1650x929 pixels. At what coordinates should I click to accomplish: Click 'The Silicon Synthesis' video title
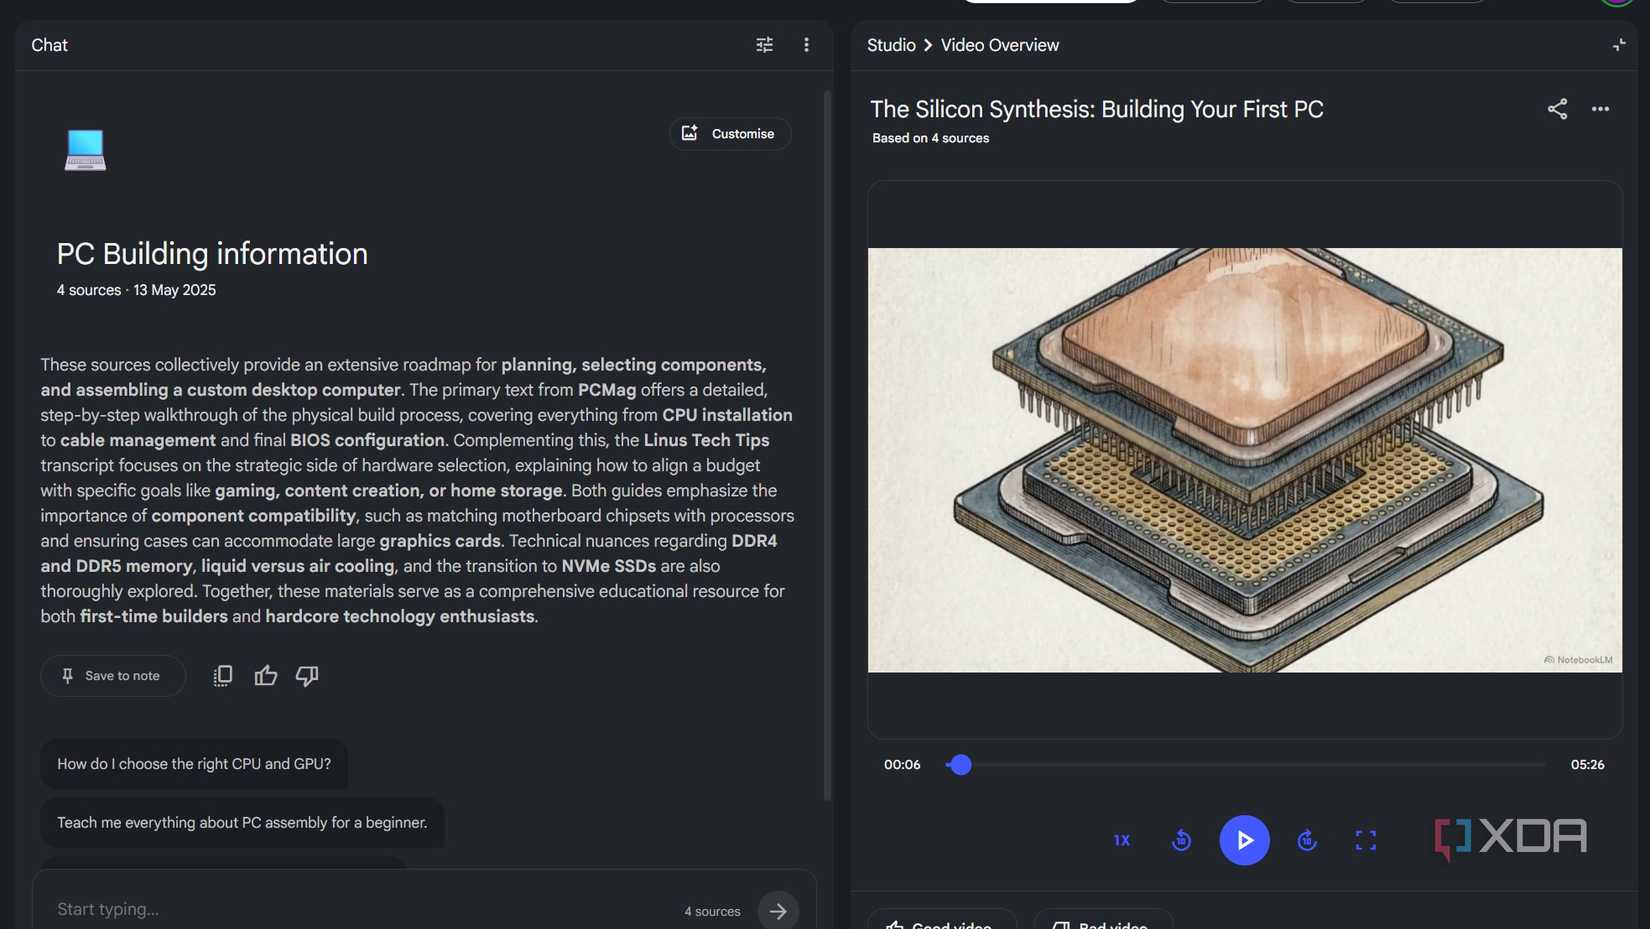[1096, 109]
